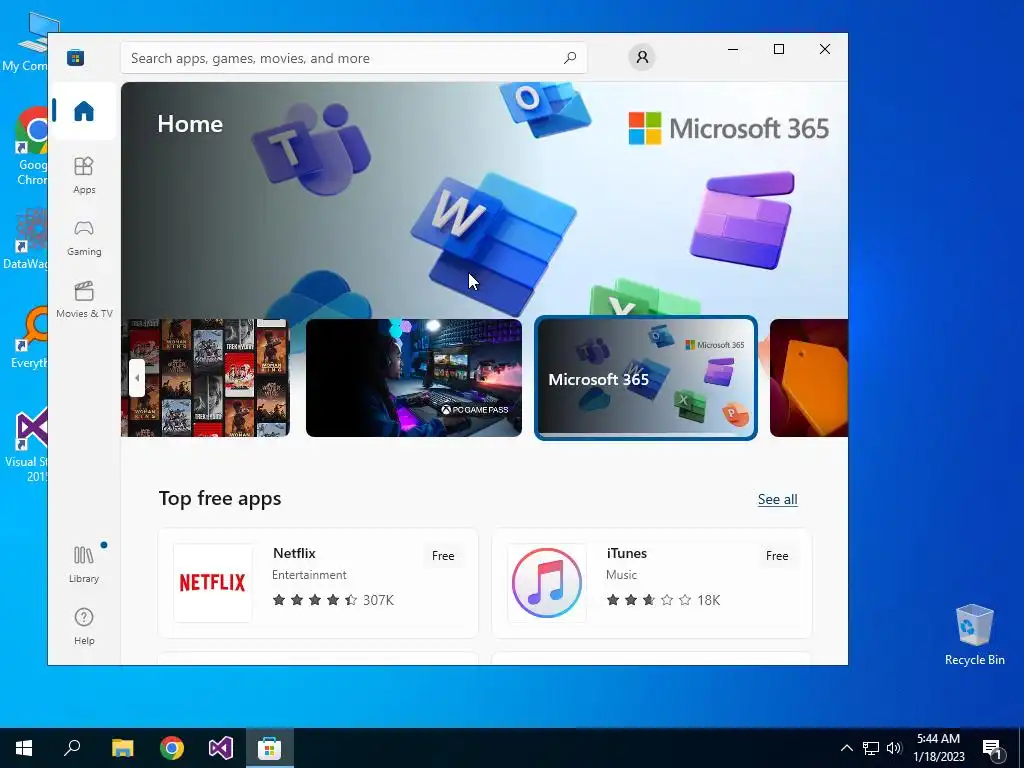Open the Home section in Store sidebar
The width and height of the screenshot is (1024, 768).
coord(84,111)
